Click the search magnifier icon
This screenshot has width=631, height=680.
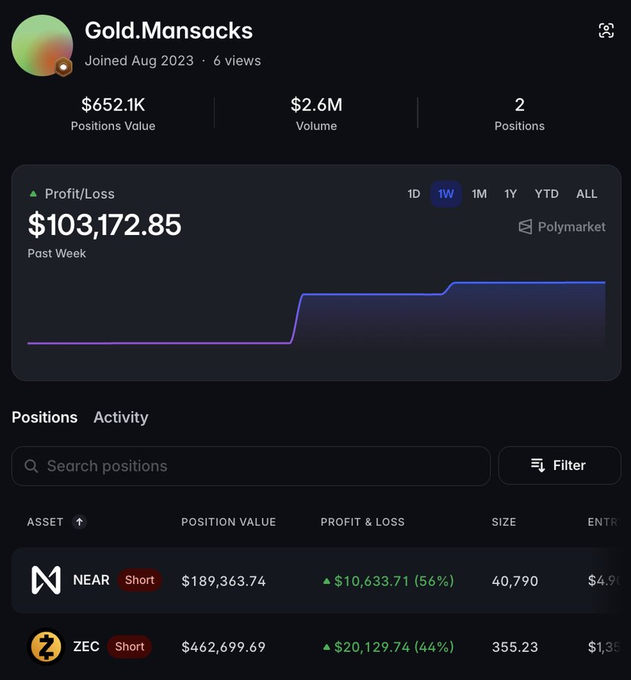(31, 466)
